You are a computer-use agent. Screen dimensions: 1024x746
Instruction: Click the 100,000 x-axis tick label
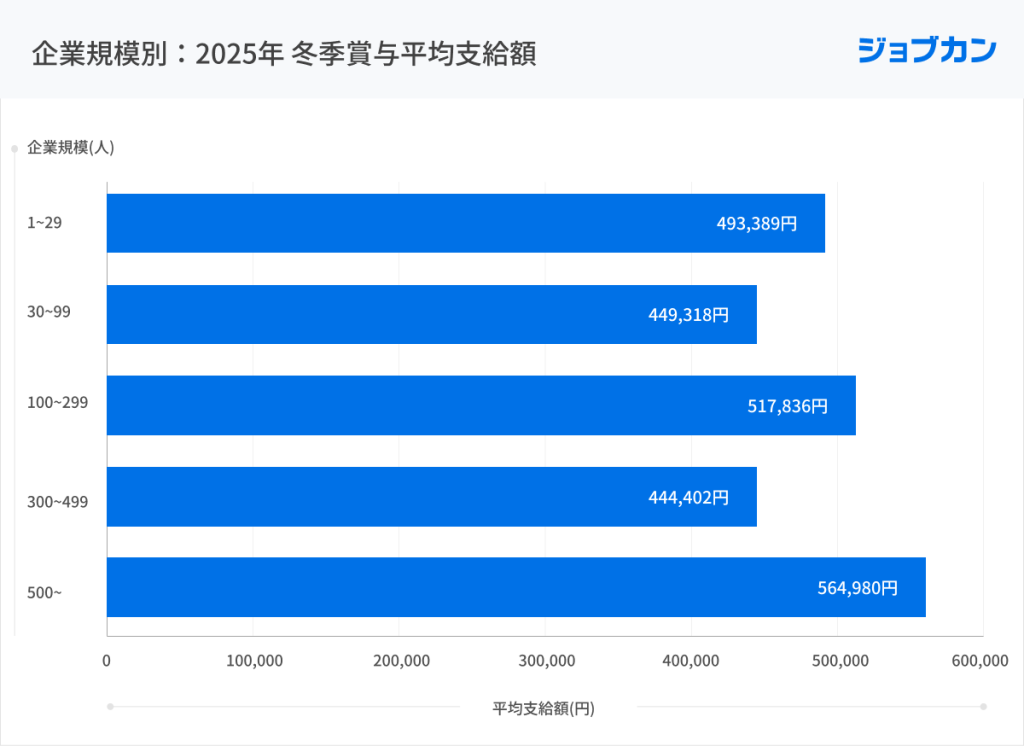(x=253, y=660)
